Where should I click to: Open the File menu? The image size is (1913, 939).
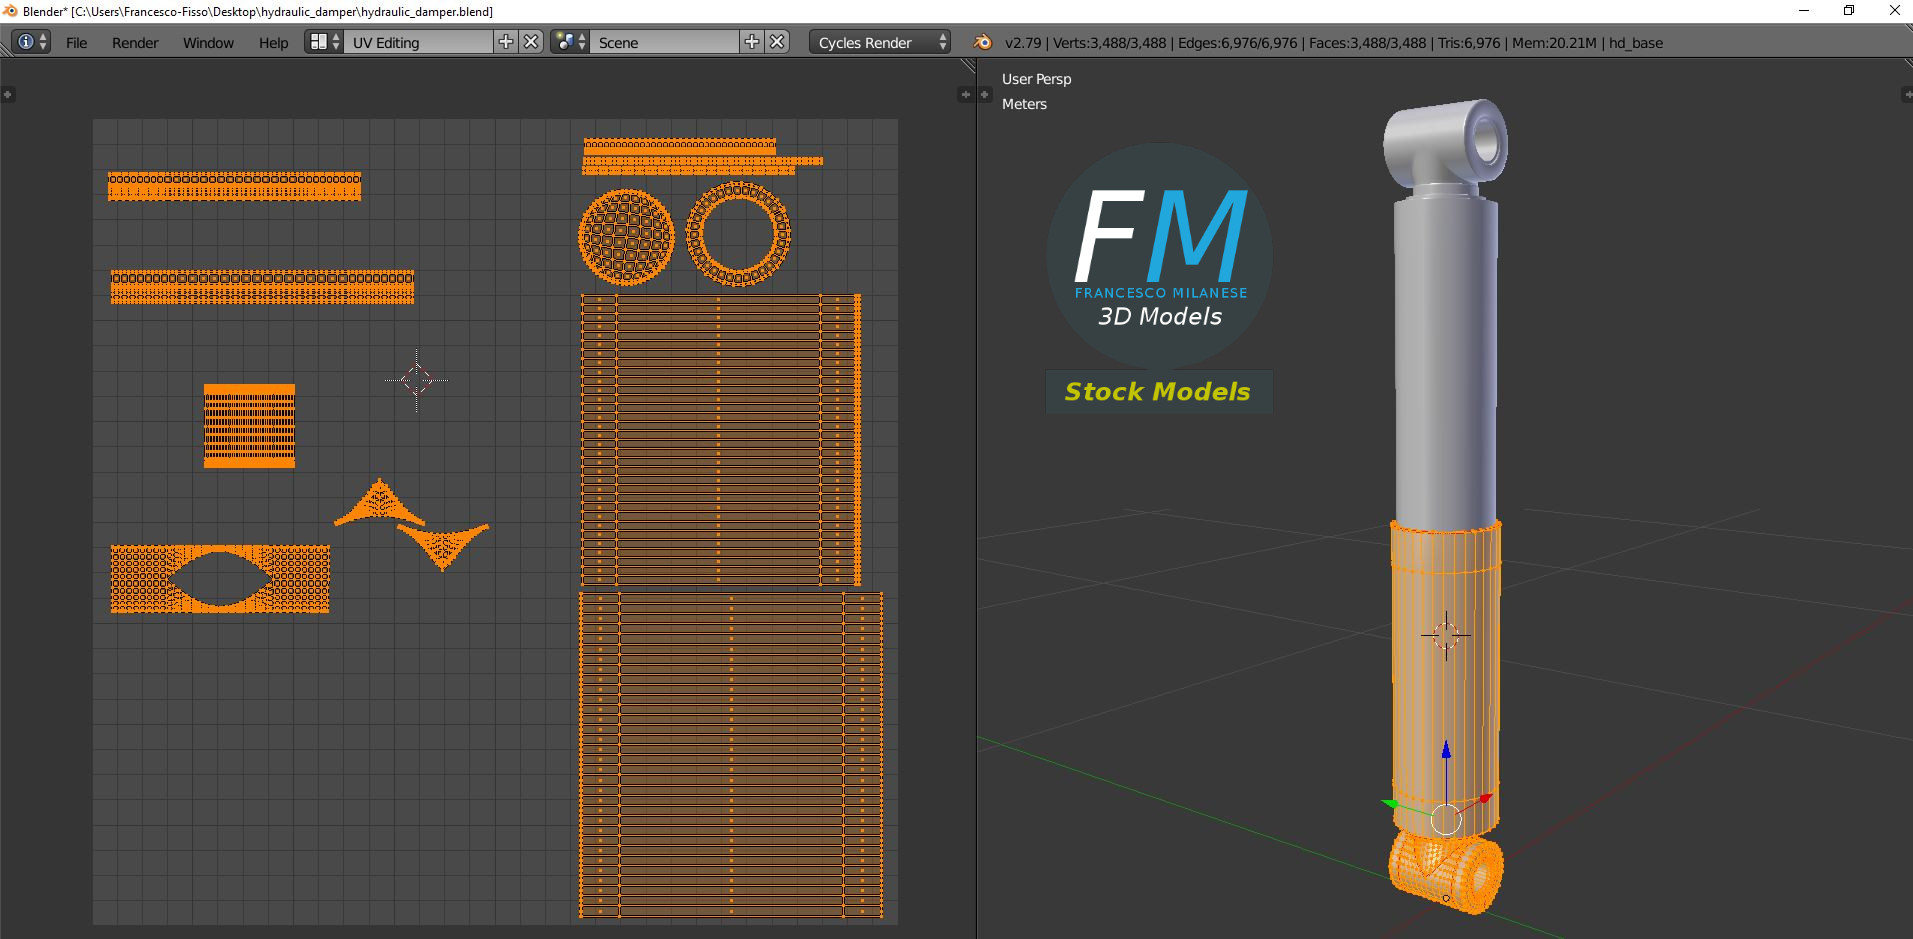[76, 42]
